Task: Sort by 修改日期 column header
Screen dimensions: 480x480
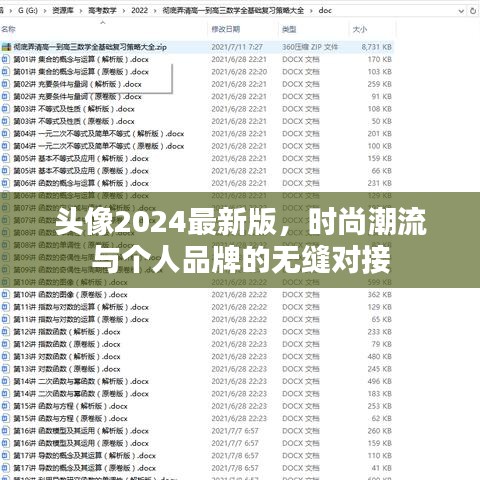Action: click(x=226, y=29)
